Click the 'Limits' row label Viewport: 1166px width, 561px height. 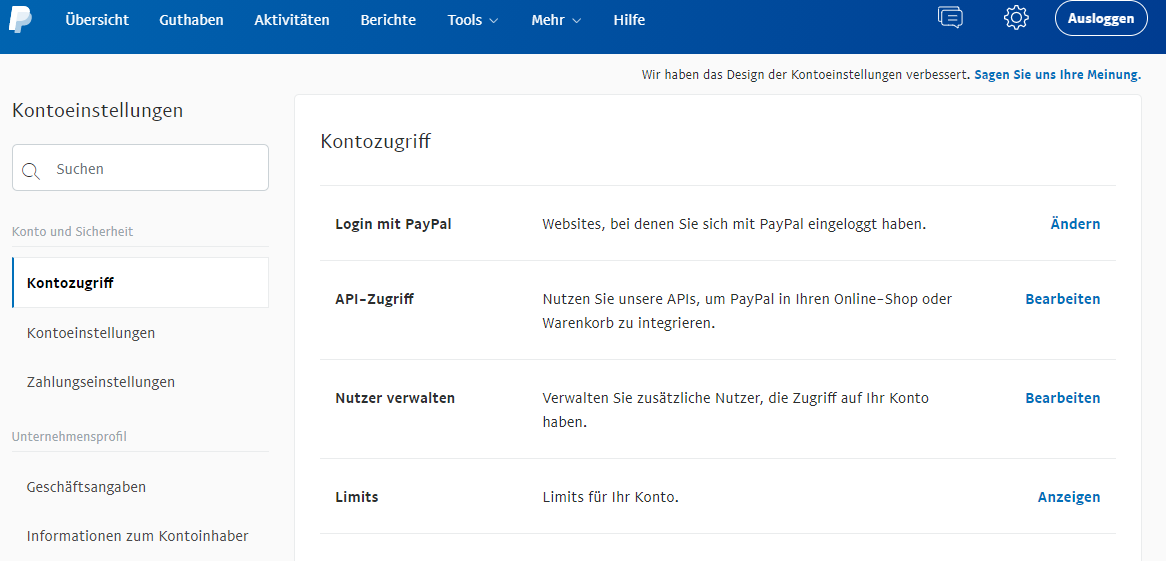coord(357,497)
